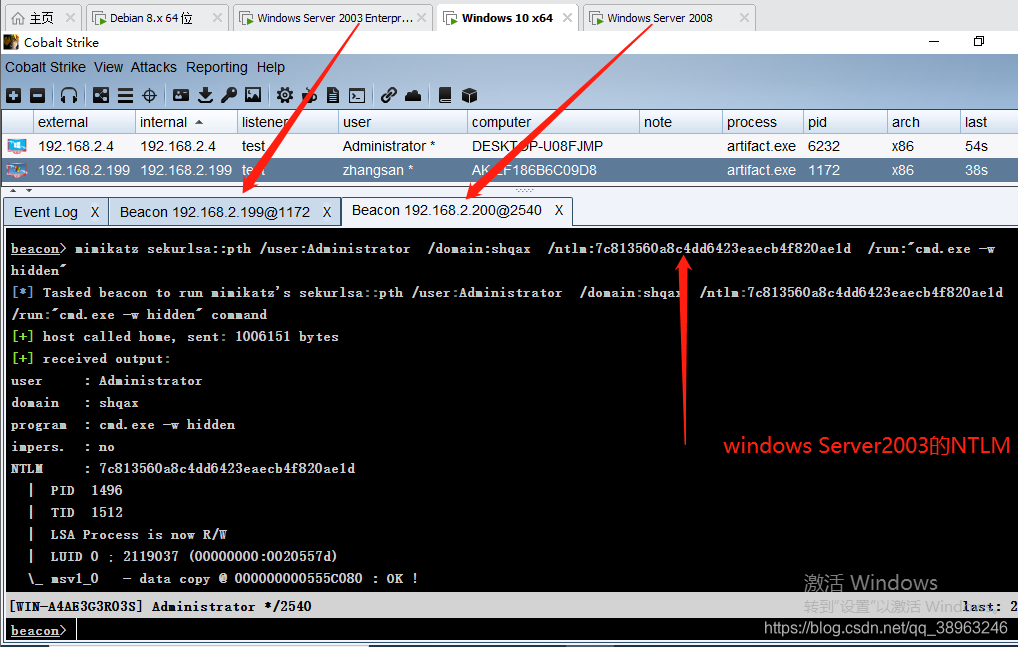
Task: Sort by the arch column header
Action: [x=924, y=122]
